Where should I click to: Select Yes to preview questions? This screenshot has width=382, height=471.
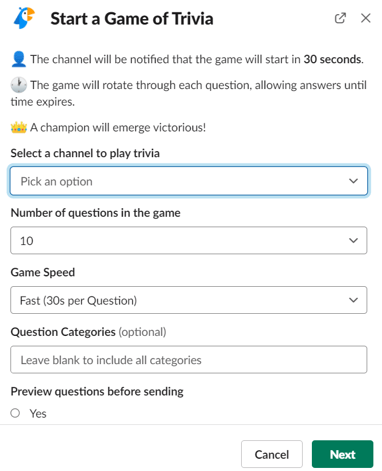(x=15, y=413)
